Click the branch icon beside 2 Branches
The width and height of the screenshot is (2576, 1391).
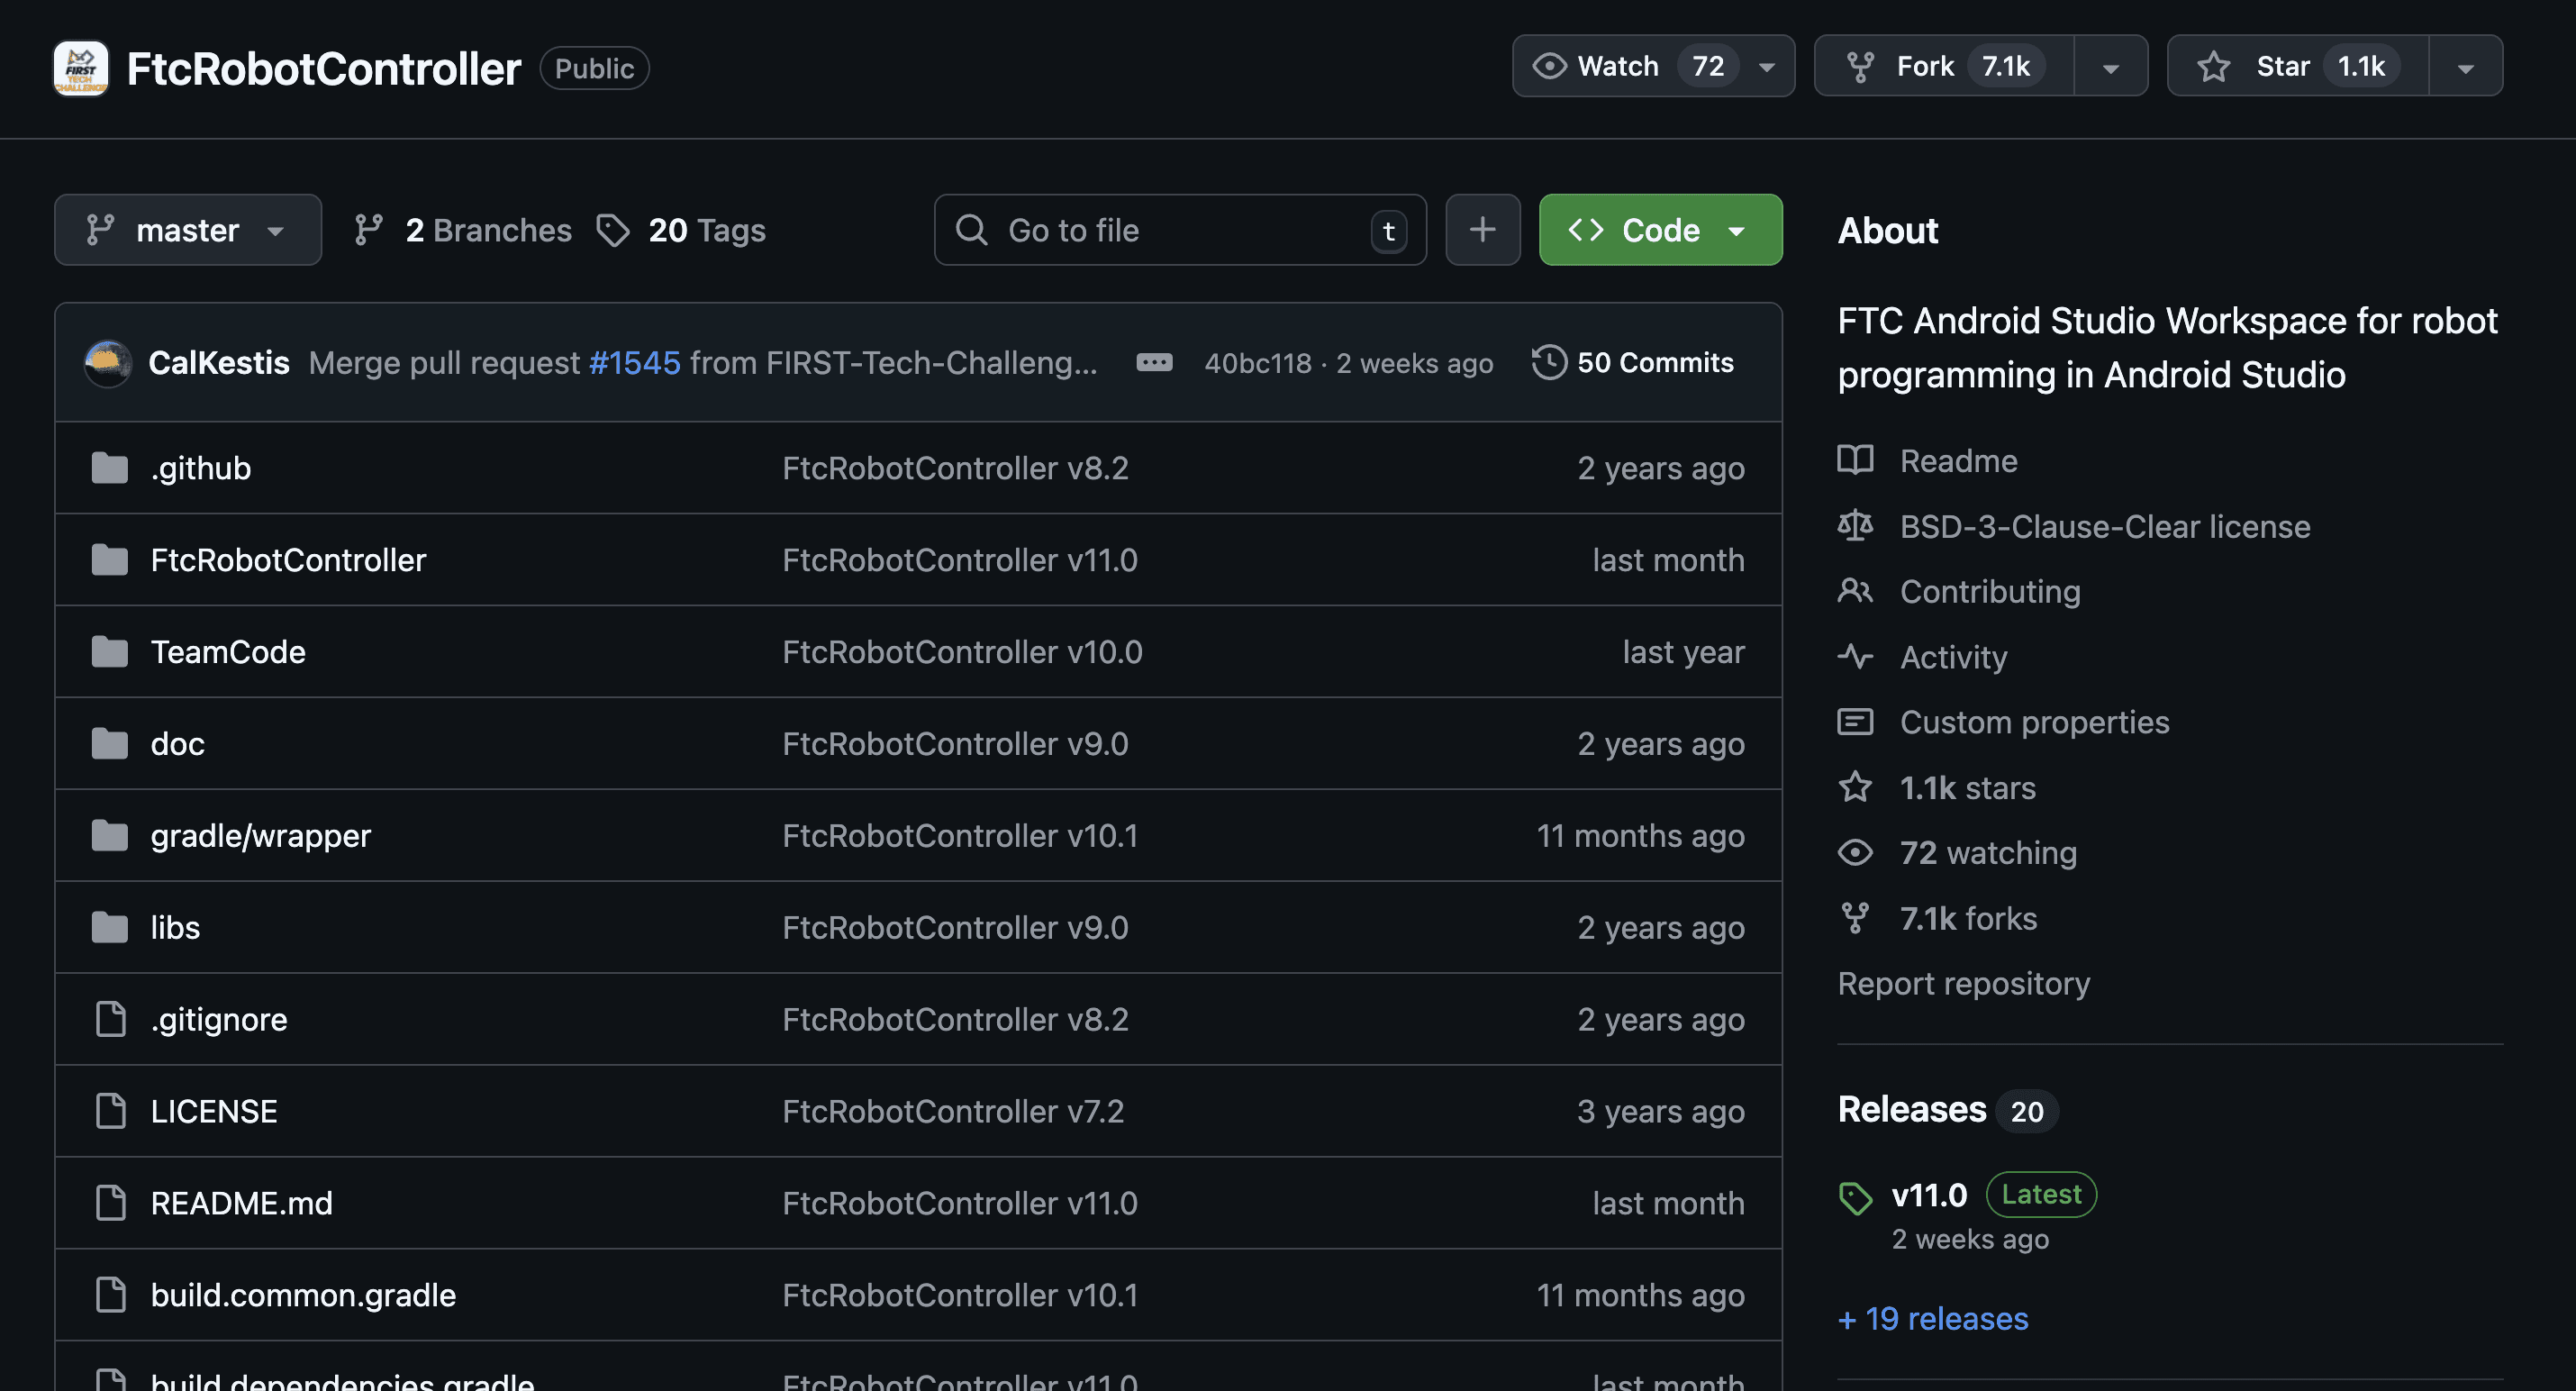(x=368, y=230)
